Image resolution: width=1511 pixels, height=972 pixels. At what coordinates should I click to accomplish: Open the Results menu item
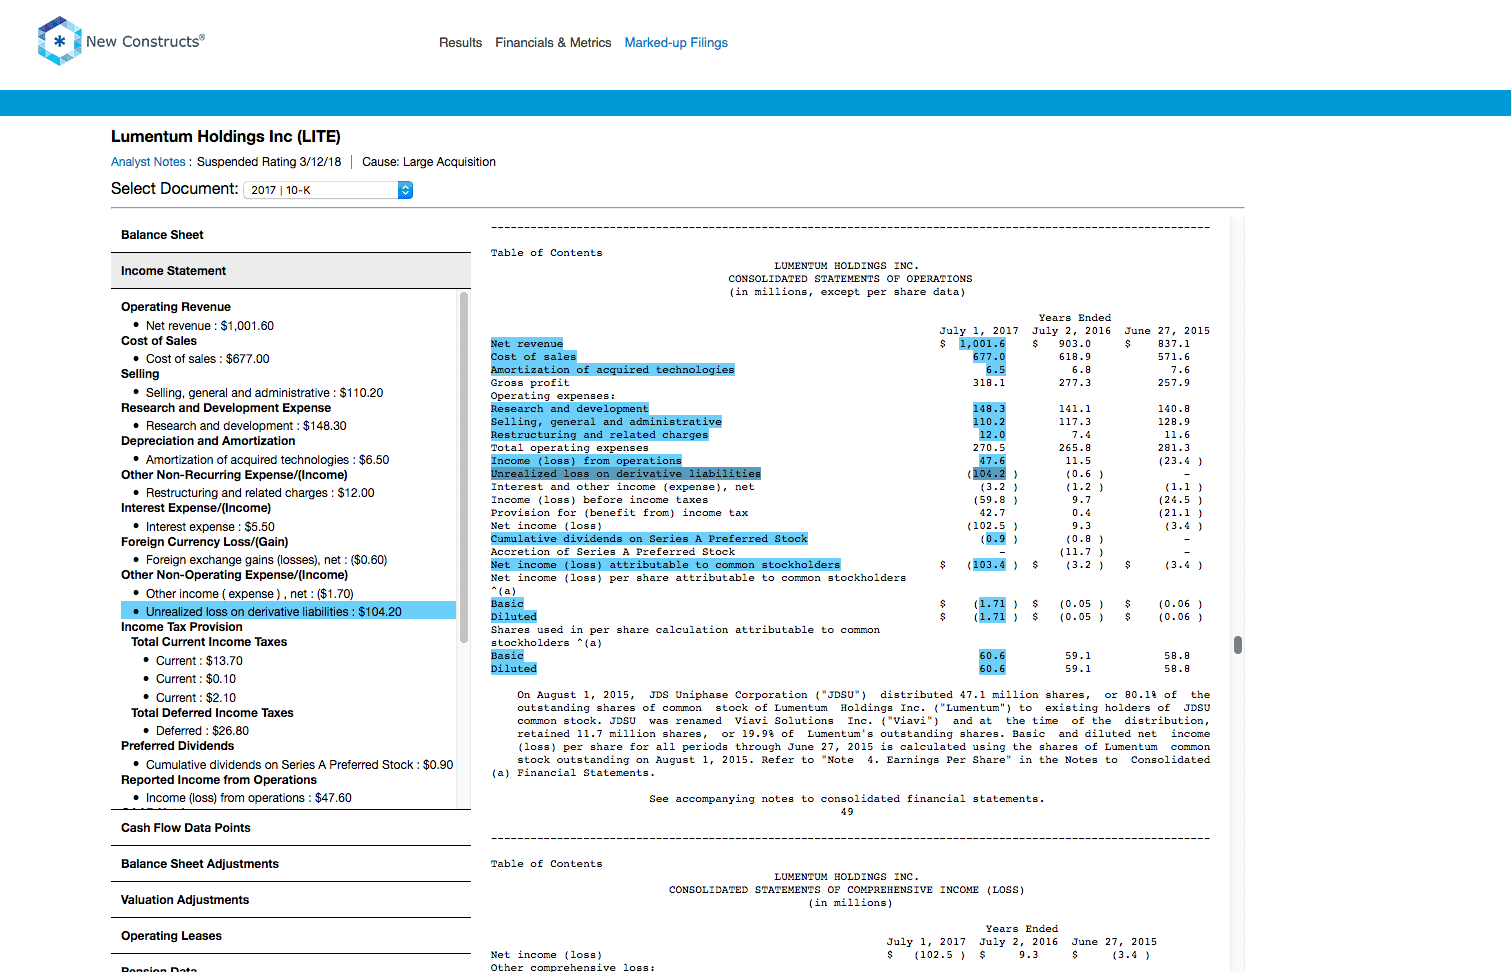pos(460,43)
